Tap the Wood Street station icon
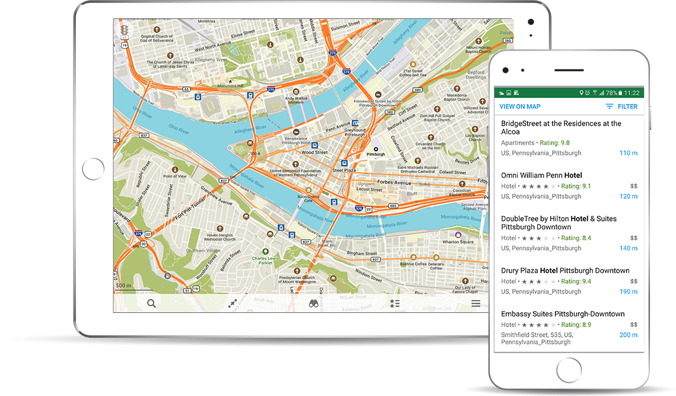Screen dimensions: 676x396 point(315,146)
